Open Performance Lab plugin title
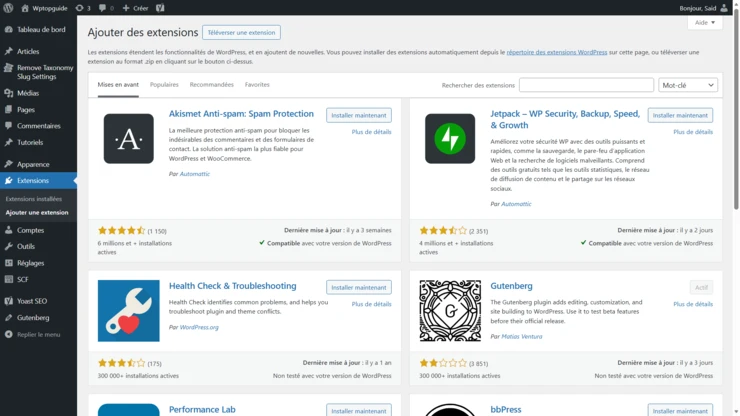Image resolution: width=740 pixels, height=416 pixels. (x=202, y=410)
